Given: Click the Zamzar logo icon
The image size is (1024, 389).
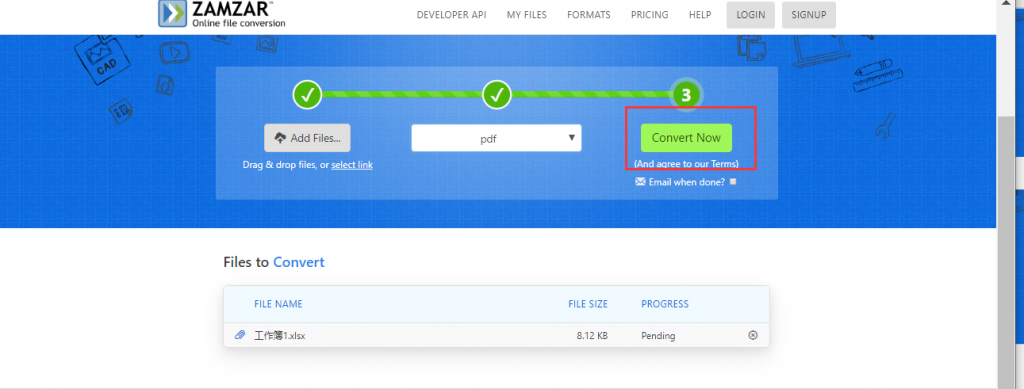Looking at the screenshot, I should pyautogui.click(x=173, y=13).
